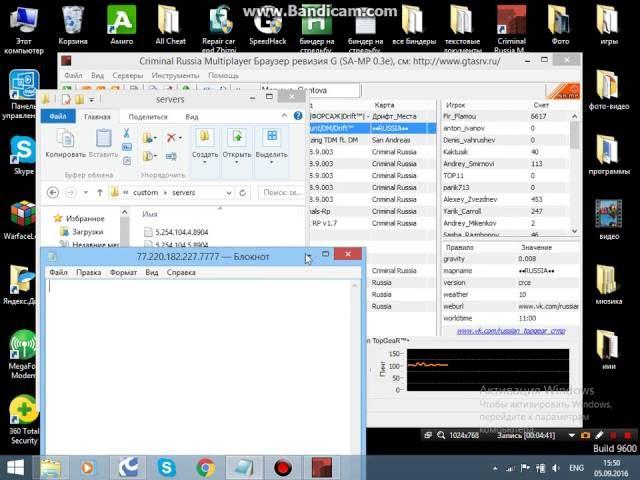Open the Notepad Справка menu

(x=181, y=272)
